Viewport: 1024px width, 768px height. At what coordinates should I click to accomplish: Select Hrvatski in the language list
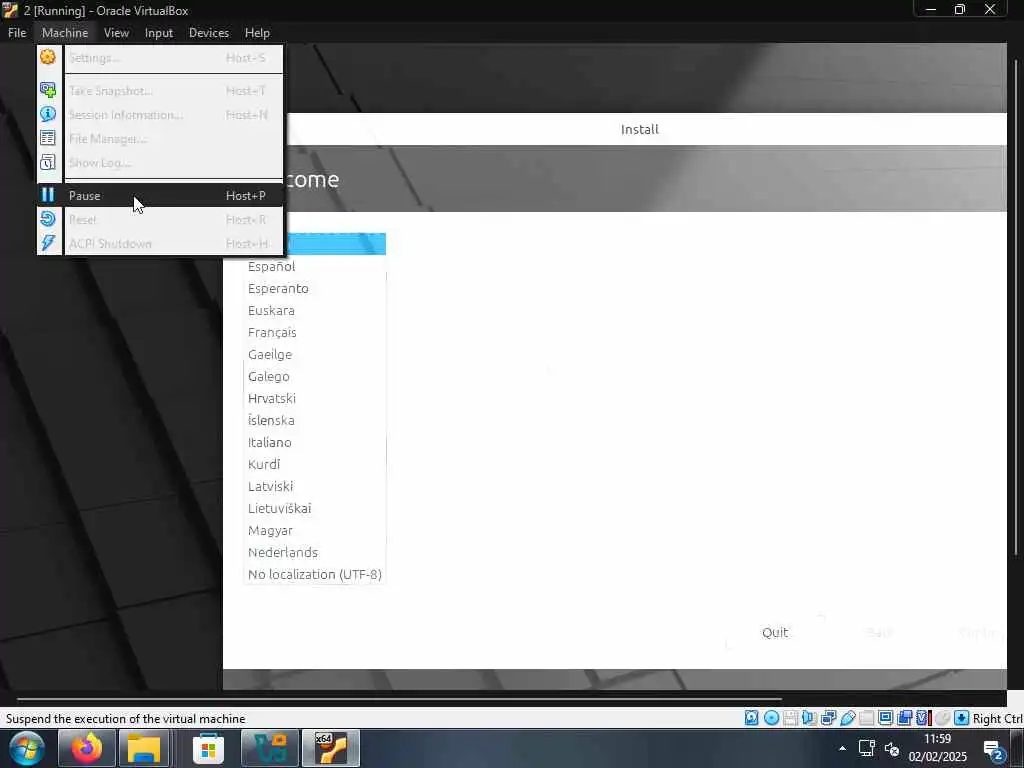(315, 398)
